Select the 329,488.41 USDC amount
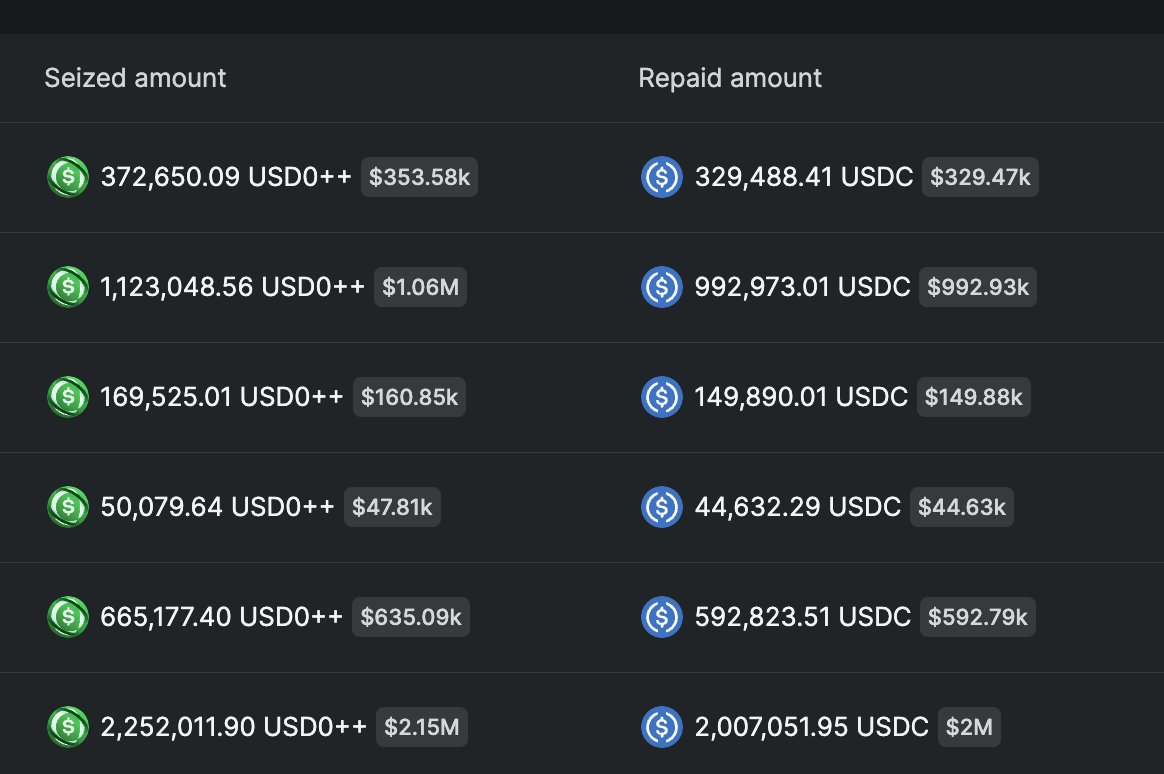Screen dimensions: 1164x774 (x=804, y=177)
